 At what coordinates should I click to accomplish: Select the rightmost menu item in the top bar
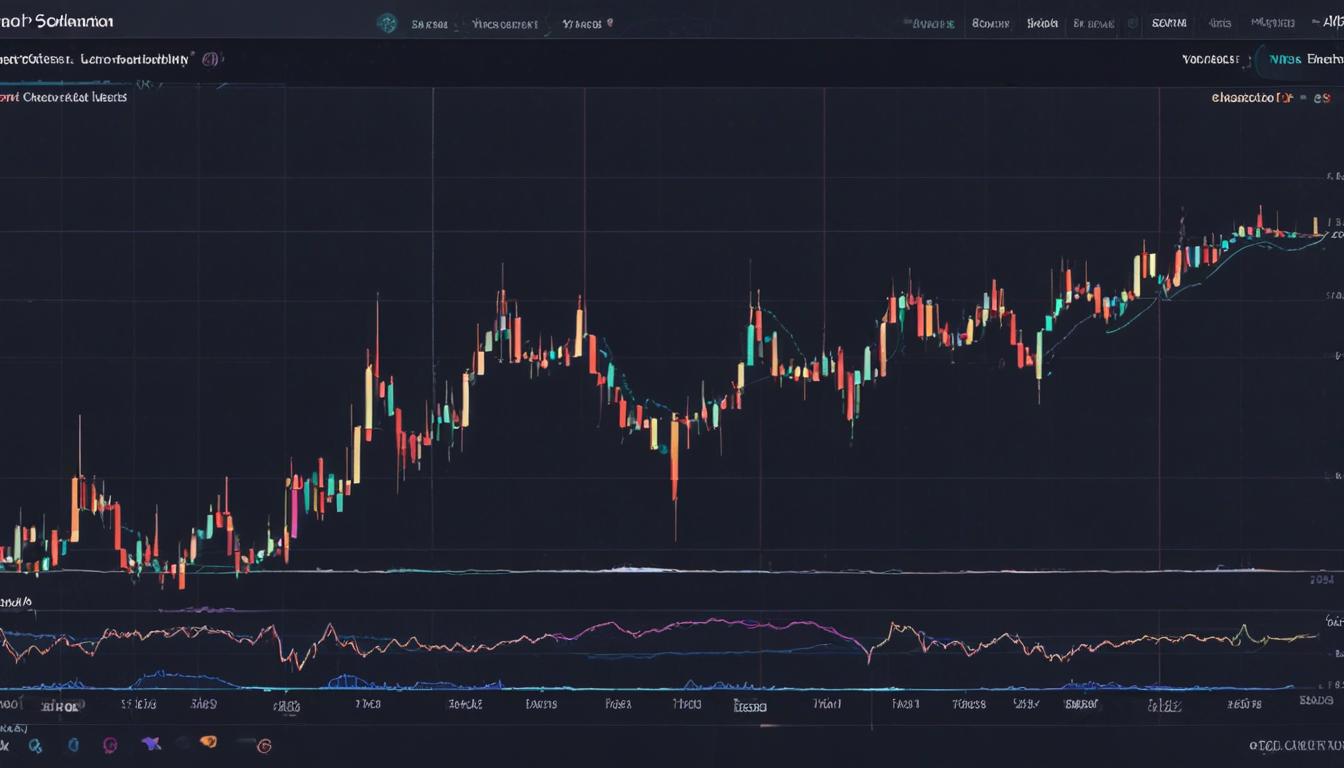pos(1333,22)
